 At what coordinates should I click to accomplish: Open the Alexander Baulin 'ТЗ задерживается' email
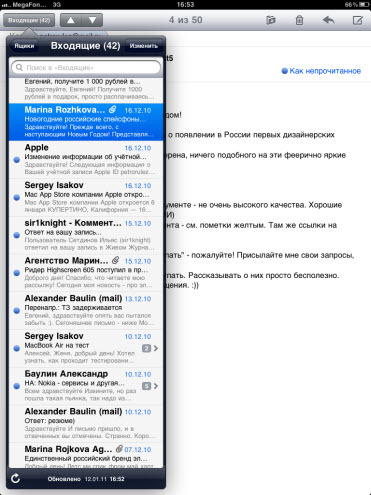tap(86, 311)
